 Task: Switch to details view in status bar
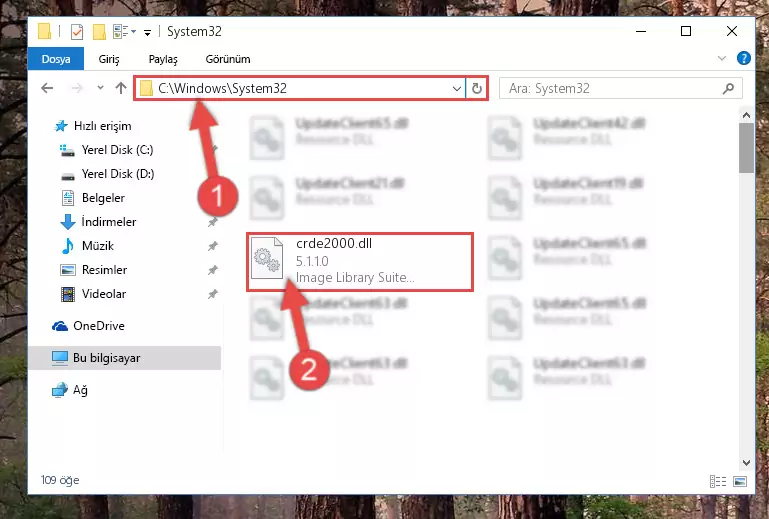(718, 481)
